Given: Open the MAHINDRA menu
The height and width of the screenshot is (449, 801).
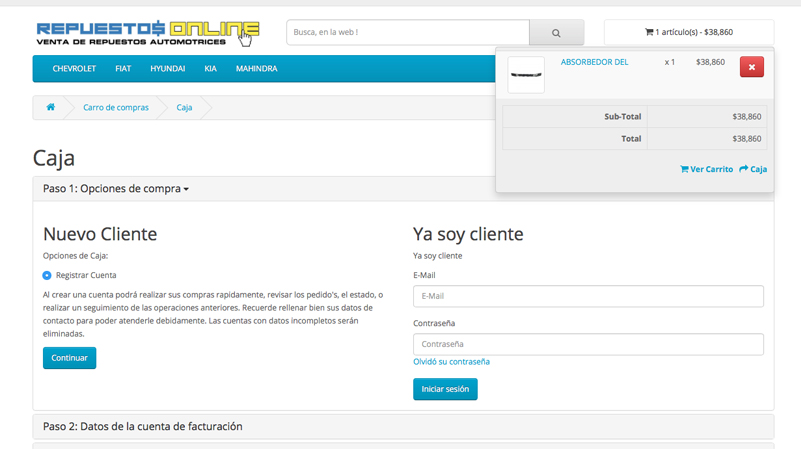Looking at the screenshot, I should coord(256,68).
